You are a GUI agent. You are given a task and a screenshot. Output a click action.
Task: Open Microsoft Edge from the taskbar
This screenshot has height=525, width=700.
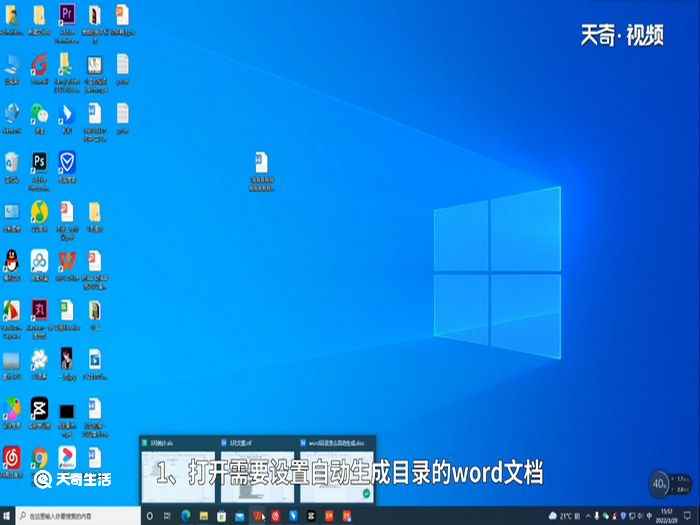pos(186,516)
